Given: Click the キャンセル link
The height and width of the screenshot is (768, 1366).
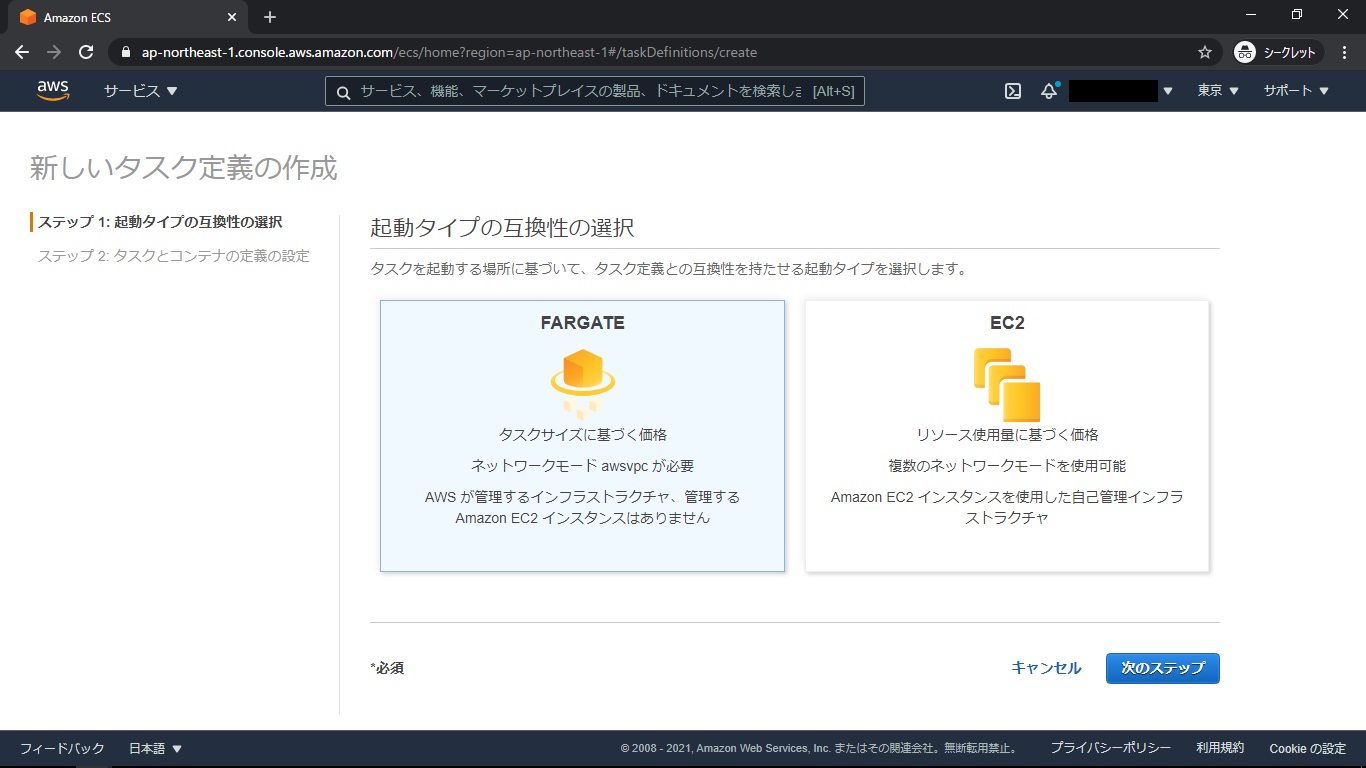Looking at the screenshot, I should (x=1046, y=668).
